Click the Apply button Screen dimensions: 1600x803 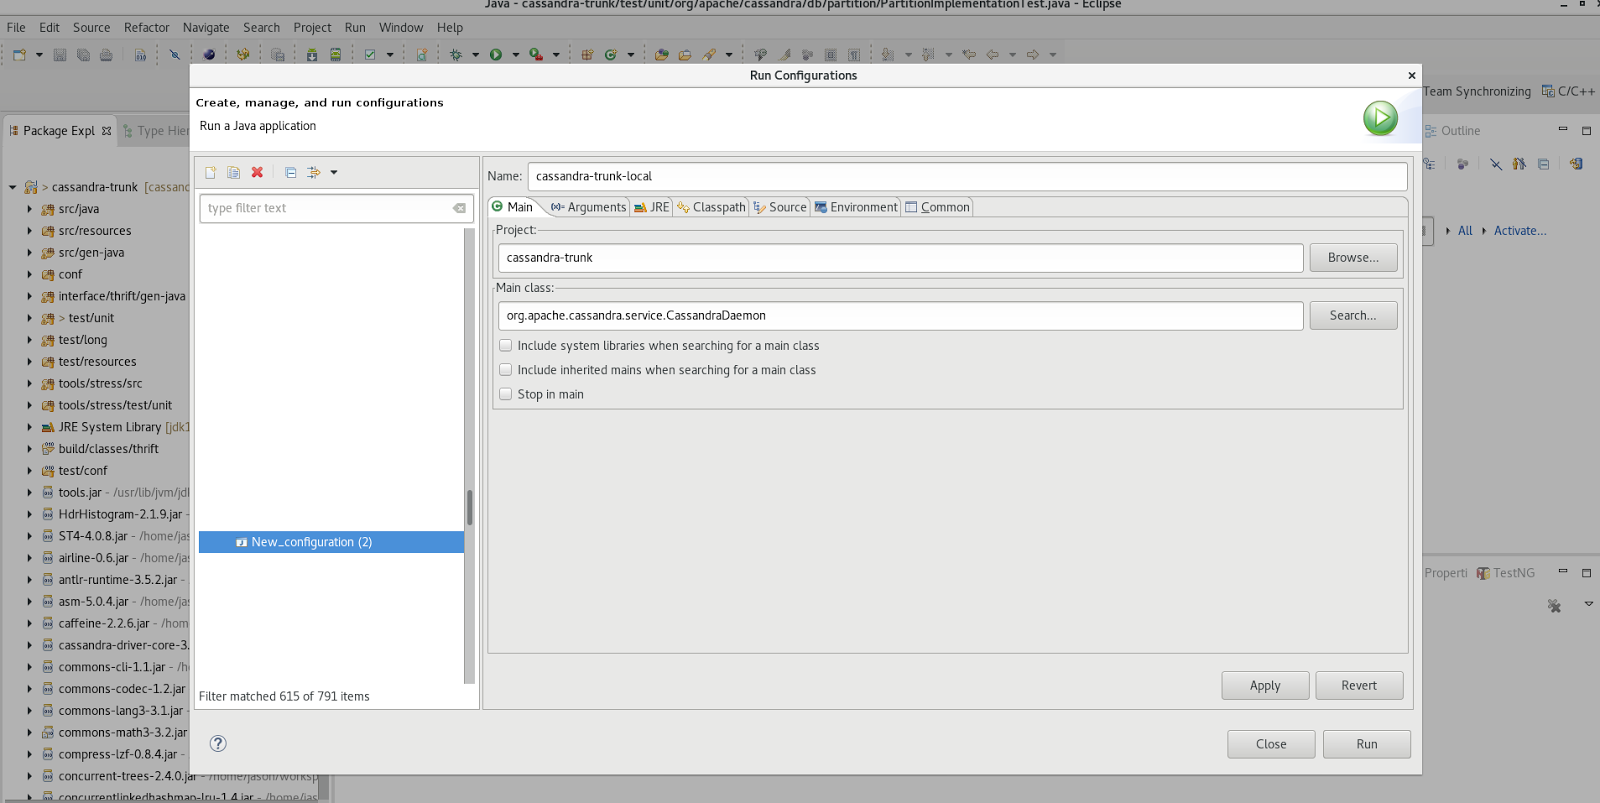(1265, 686)
